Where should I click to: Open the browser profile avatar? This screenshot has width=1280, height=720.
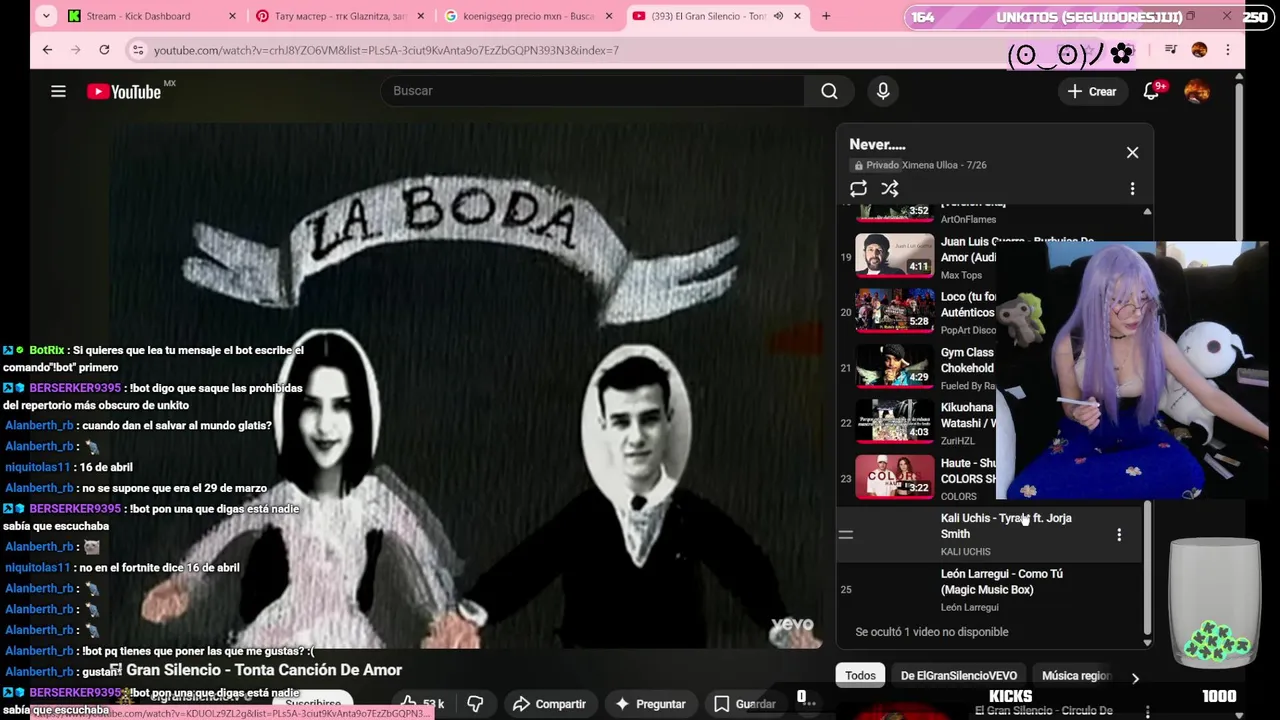[1199, 49]
